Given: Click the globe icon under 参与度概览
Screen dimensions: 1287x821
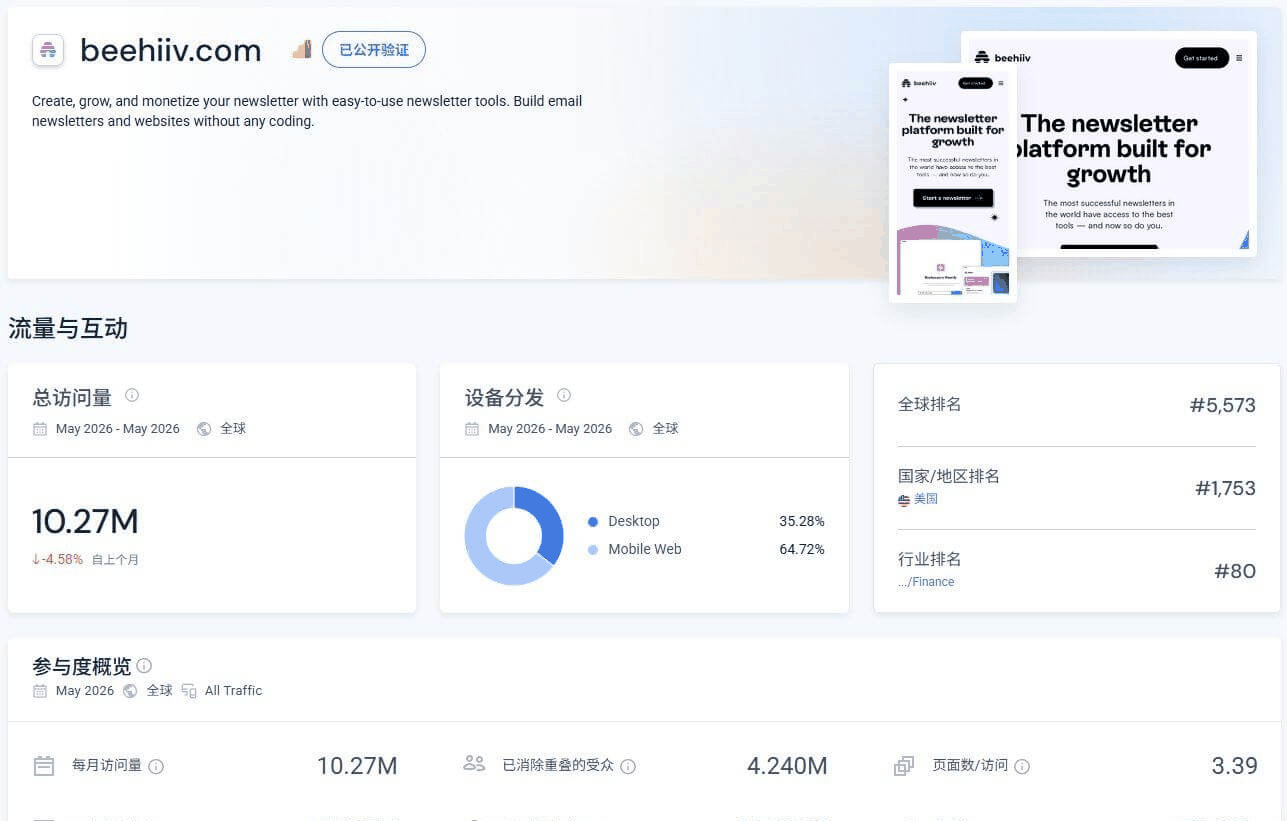Looking at the screenshot, I should (x=130, y=691).
